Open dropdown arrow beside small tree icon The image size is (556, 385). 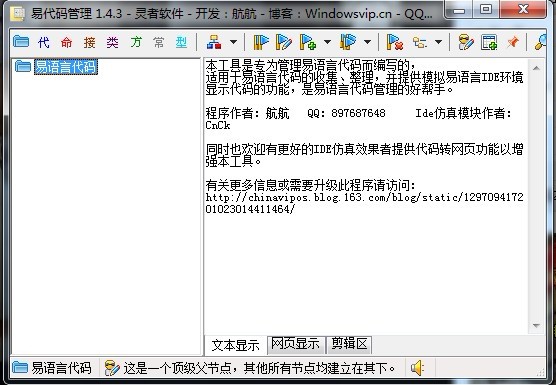click(438, 42)
